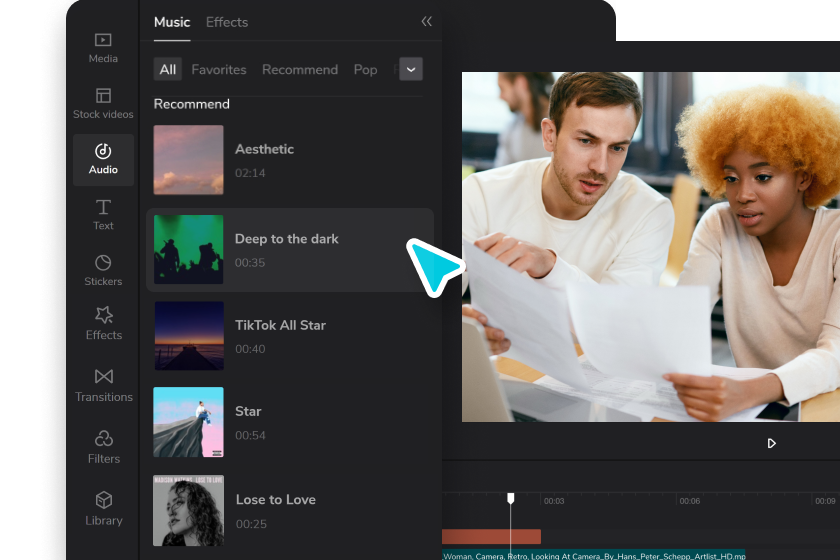
Task: Select the 'Lose to Love' title
Action: pyautogui.click(x=275, y=499)
